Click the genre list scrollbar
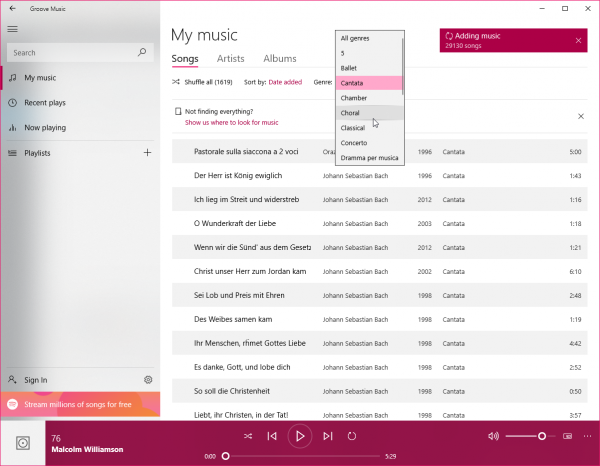Viewport: 600px width, 466px height. coord(403,66)
